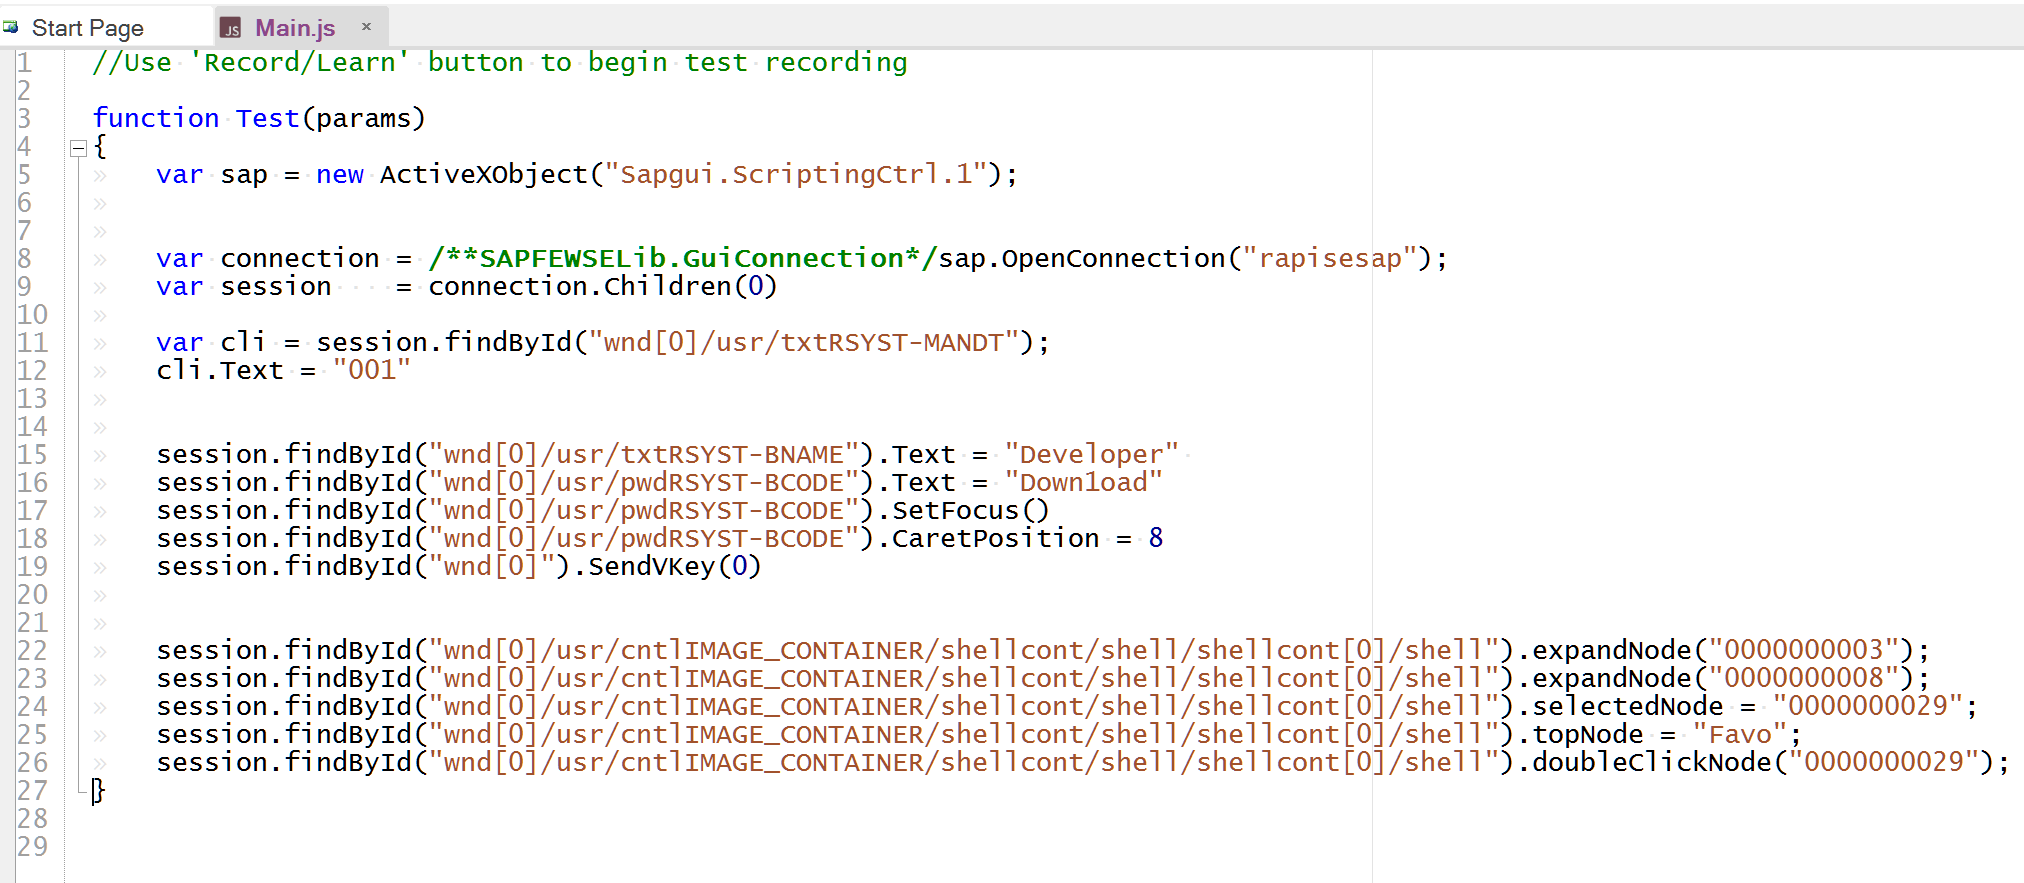2024x883 pixels.
Task: Click the SAPFEWSELib.GuiConnection type comment
Action: click(x=682, y=259)
